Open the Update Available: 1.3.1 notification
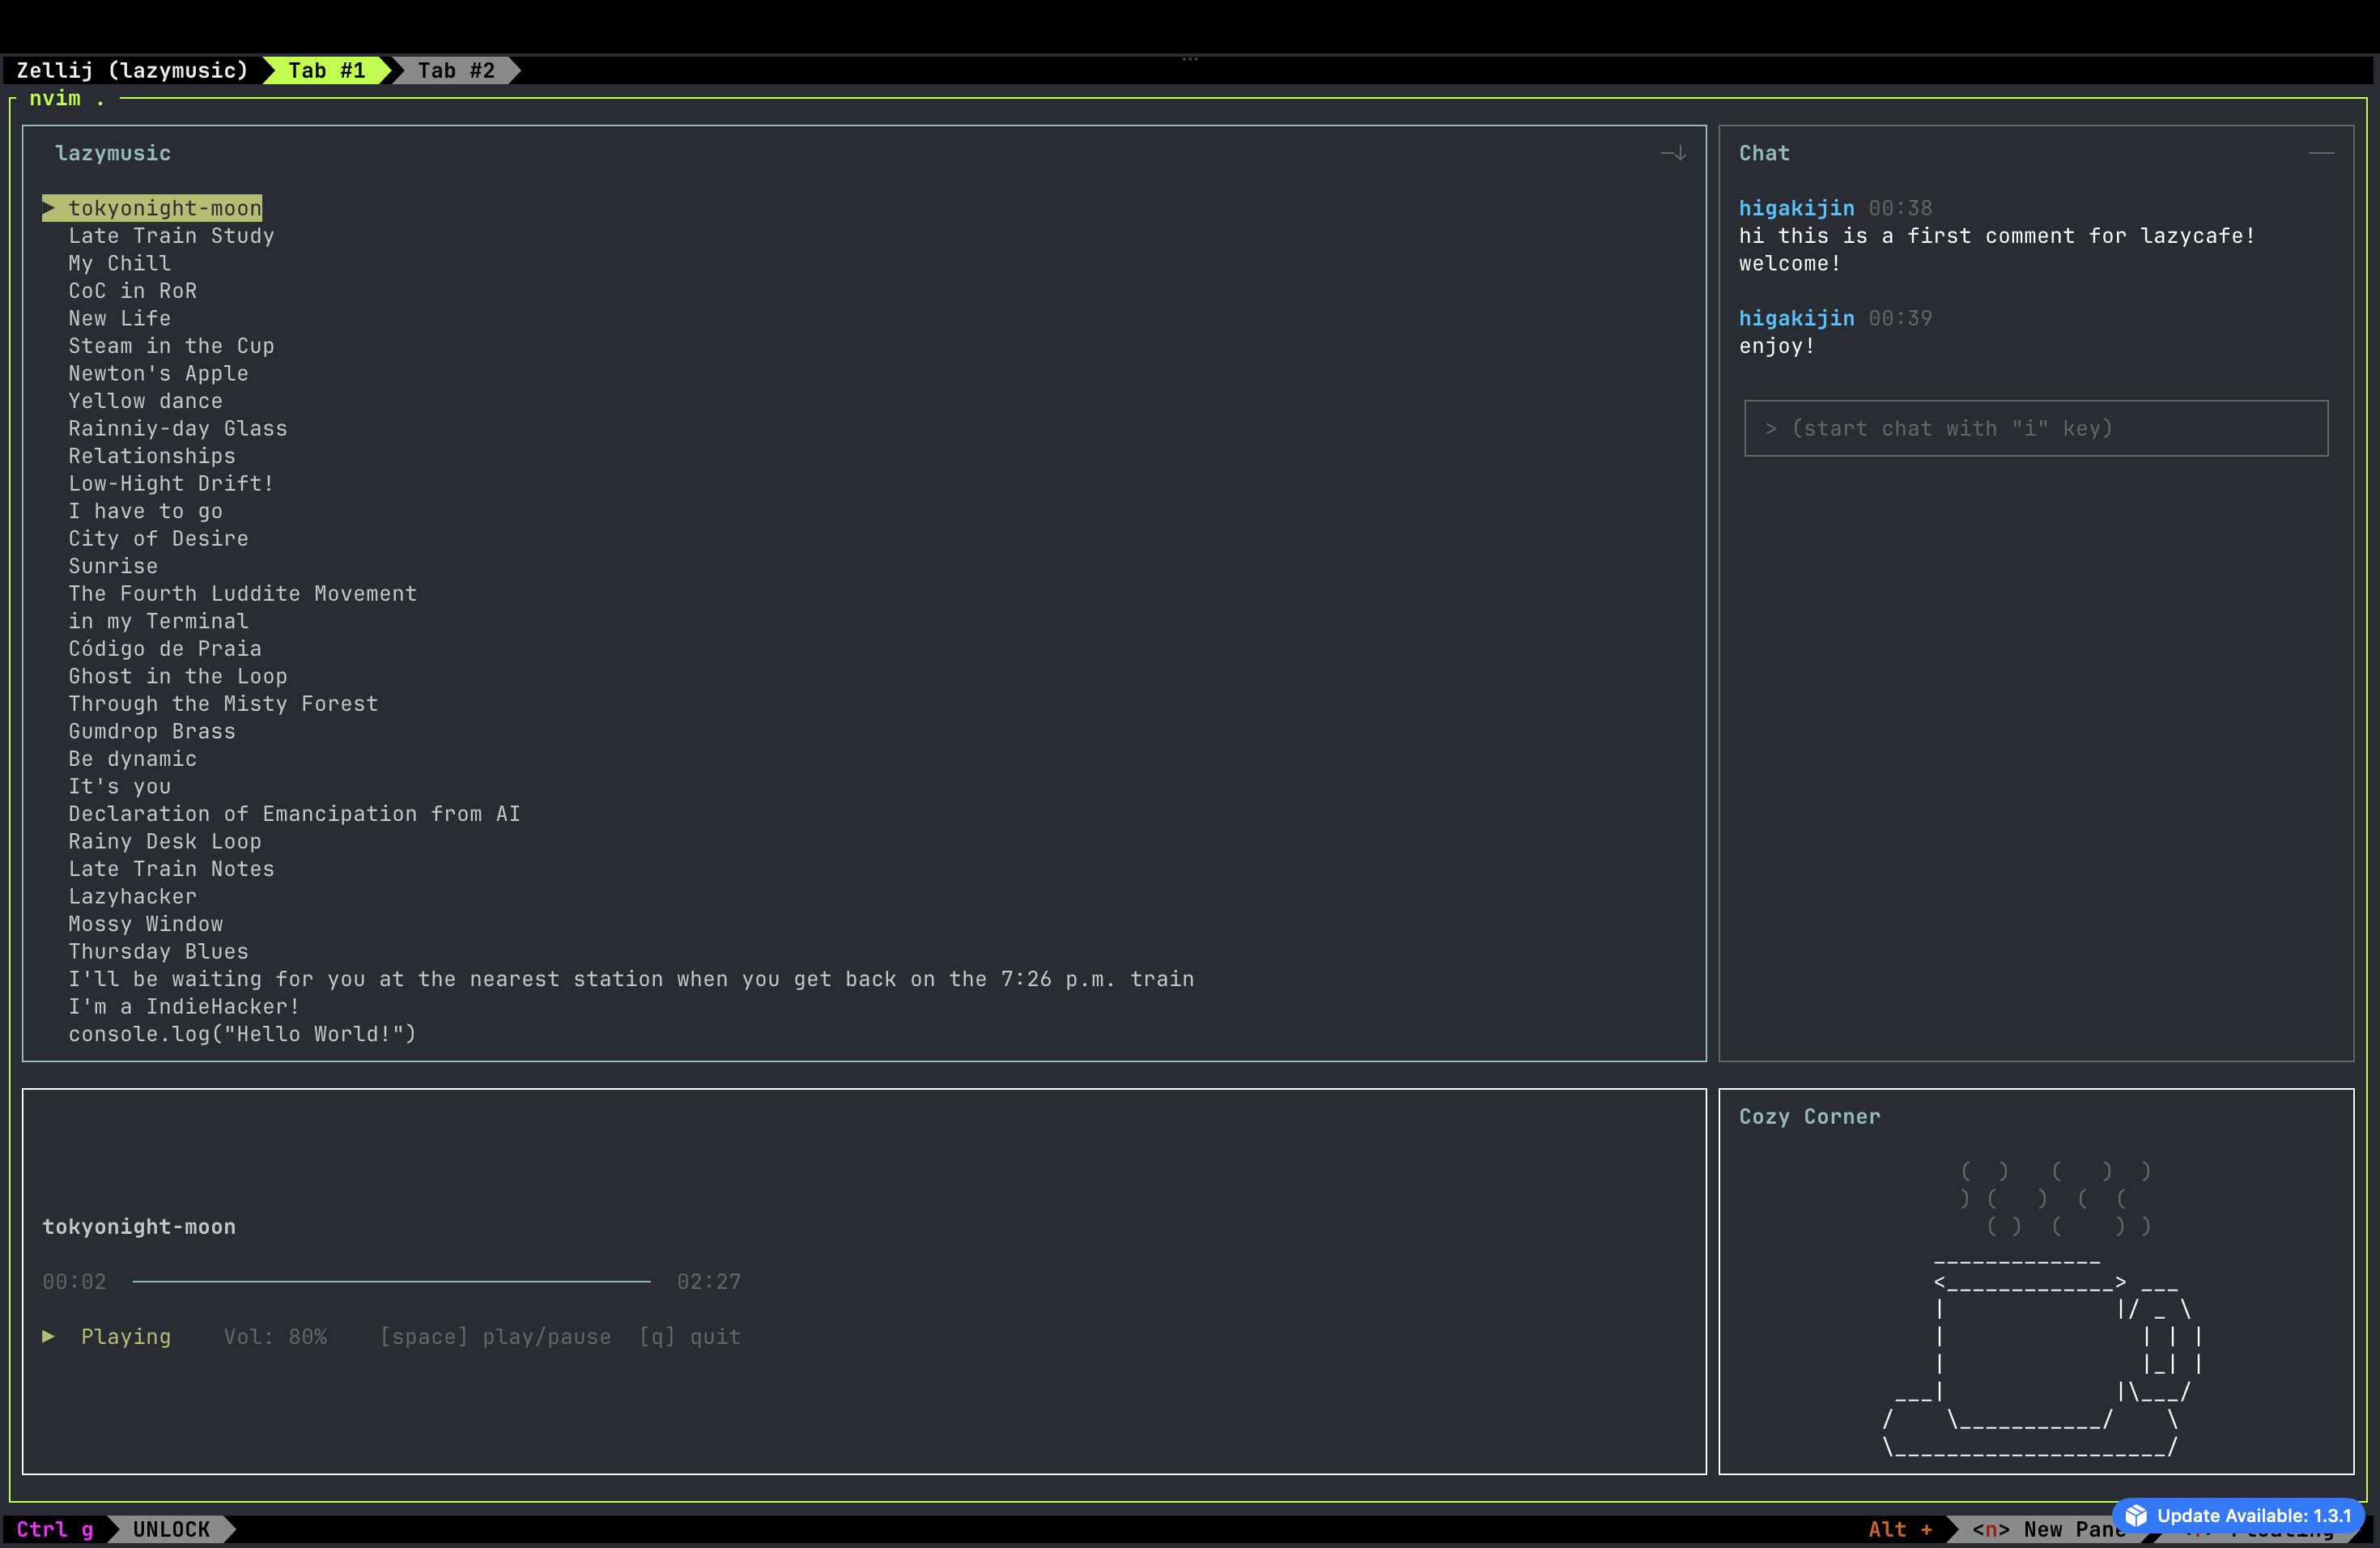 click(2239, 1515)
